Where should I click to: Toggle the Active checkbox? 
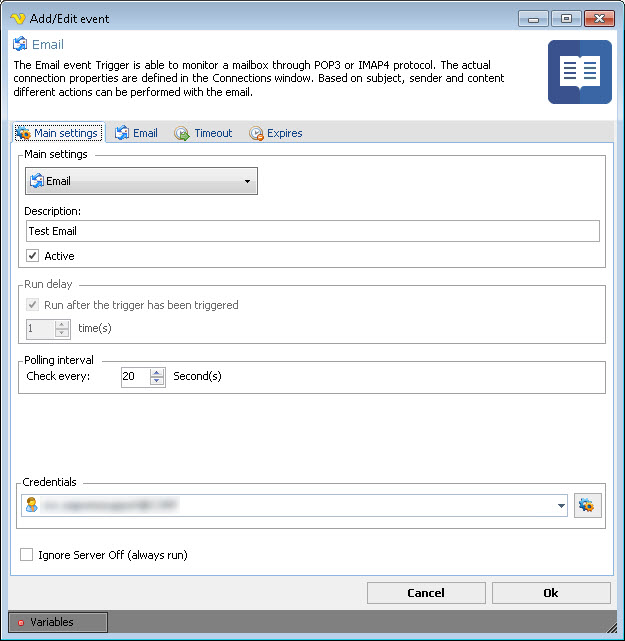[33, 256]
